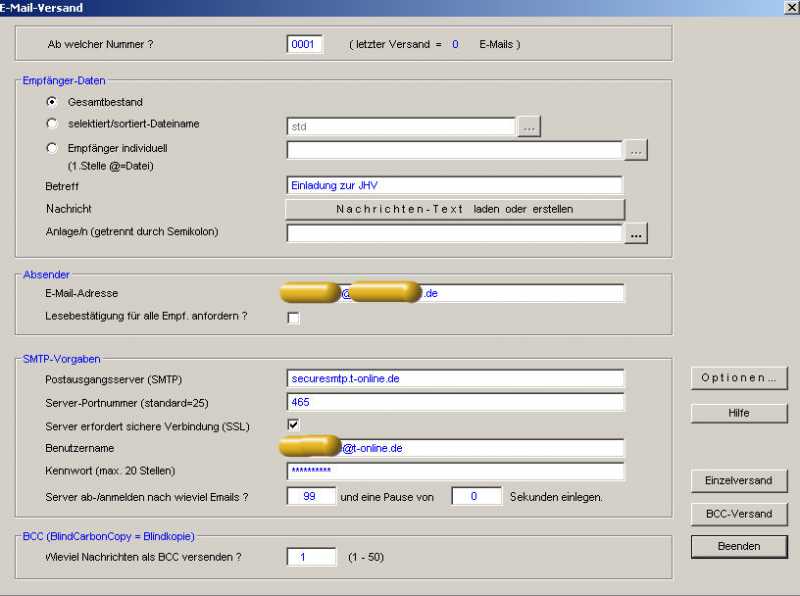Select Empfänger individuell radio option
The width and height of the screenshot is (800, 596).
tap(52, 148)
